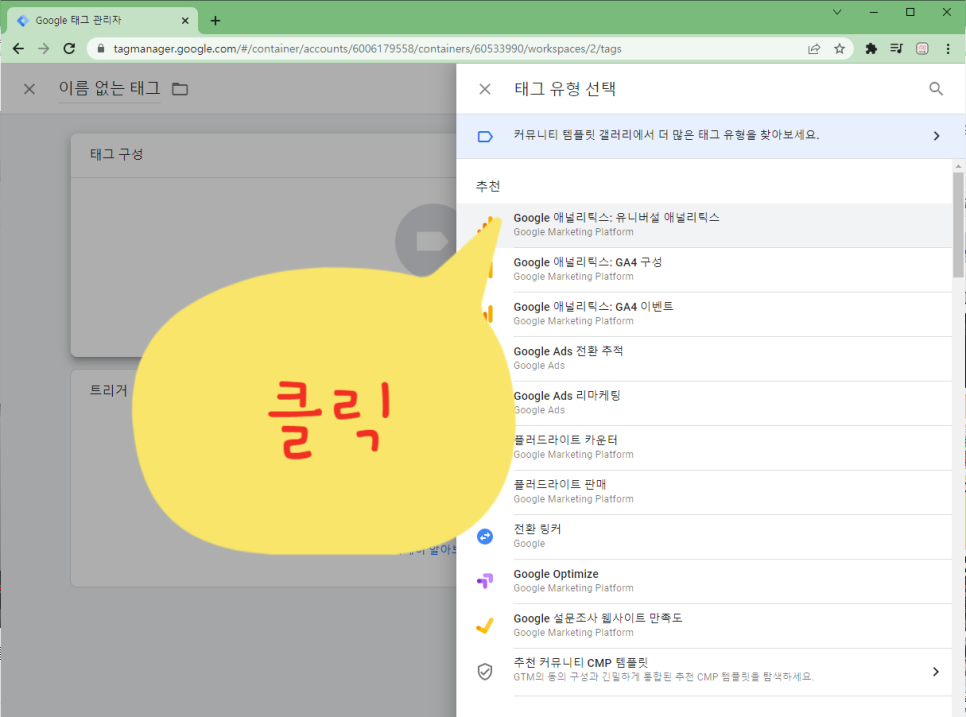Select Google 애널리틱스: GA4 구성
This screenshot has height=717, width=966.
pos(704,270)
